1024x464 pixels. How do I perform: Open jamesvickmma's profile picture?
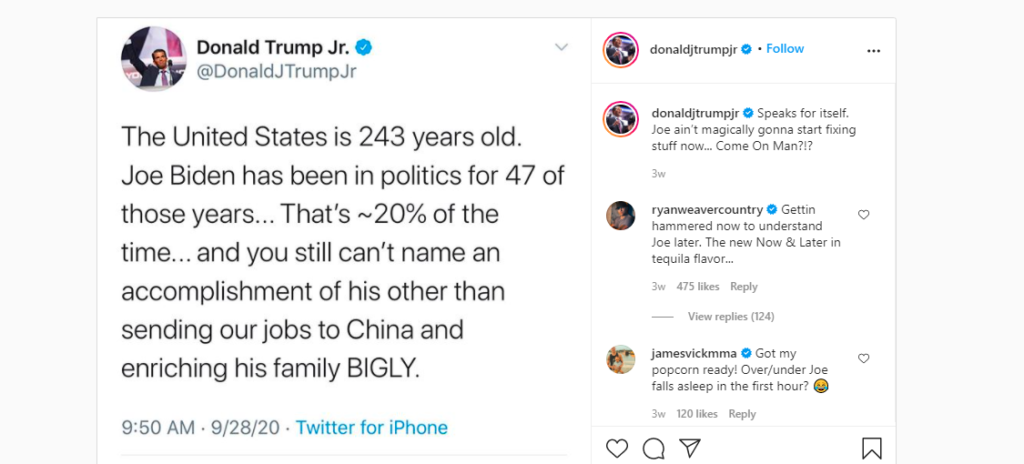620,358
